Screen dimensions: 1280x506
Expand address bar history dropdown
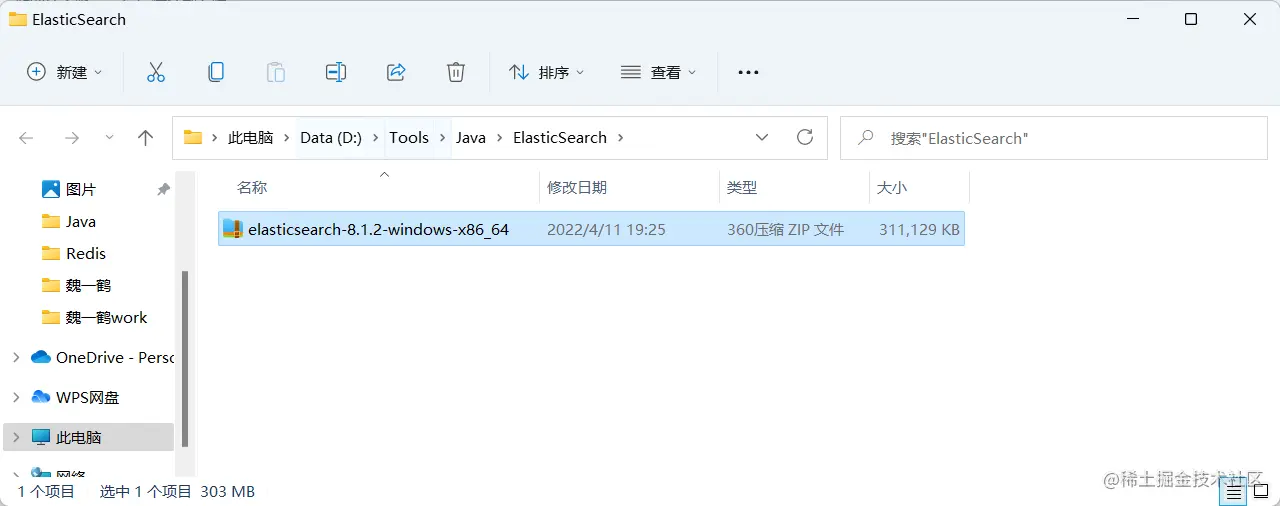pos(762,138)
